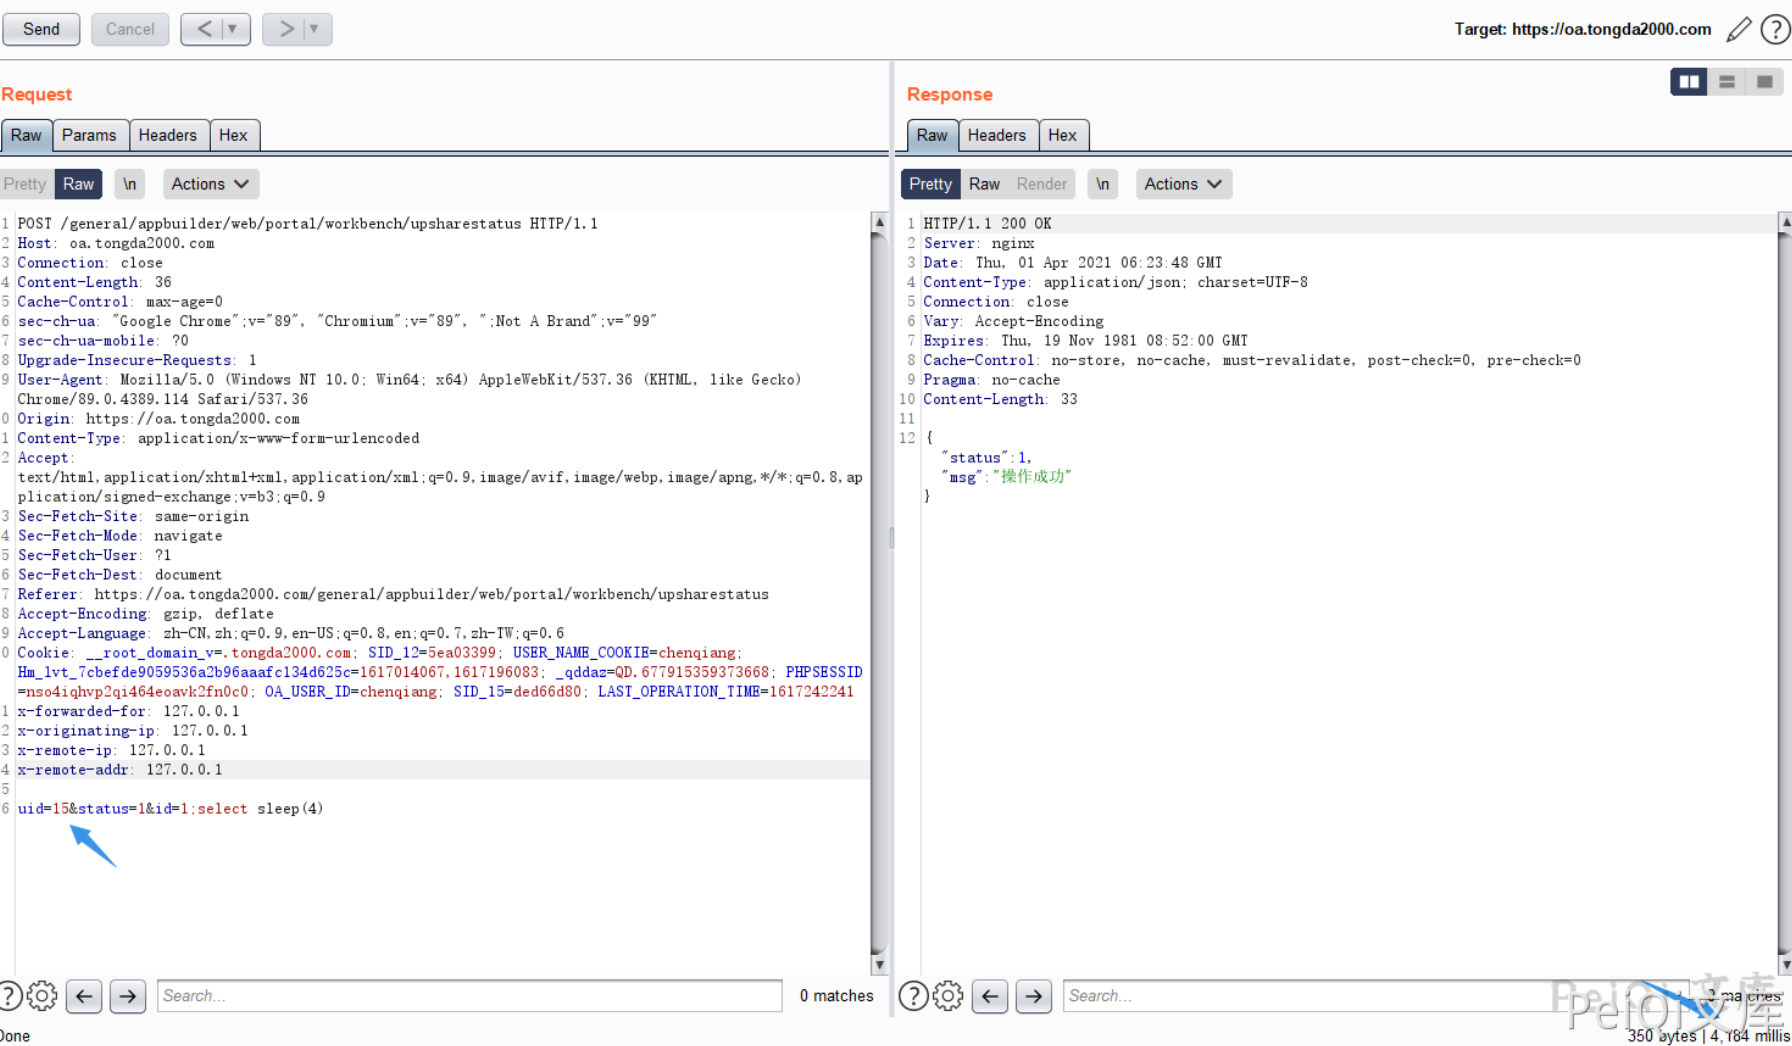Open the help icon beside the target

click(1775, 29)
